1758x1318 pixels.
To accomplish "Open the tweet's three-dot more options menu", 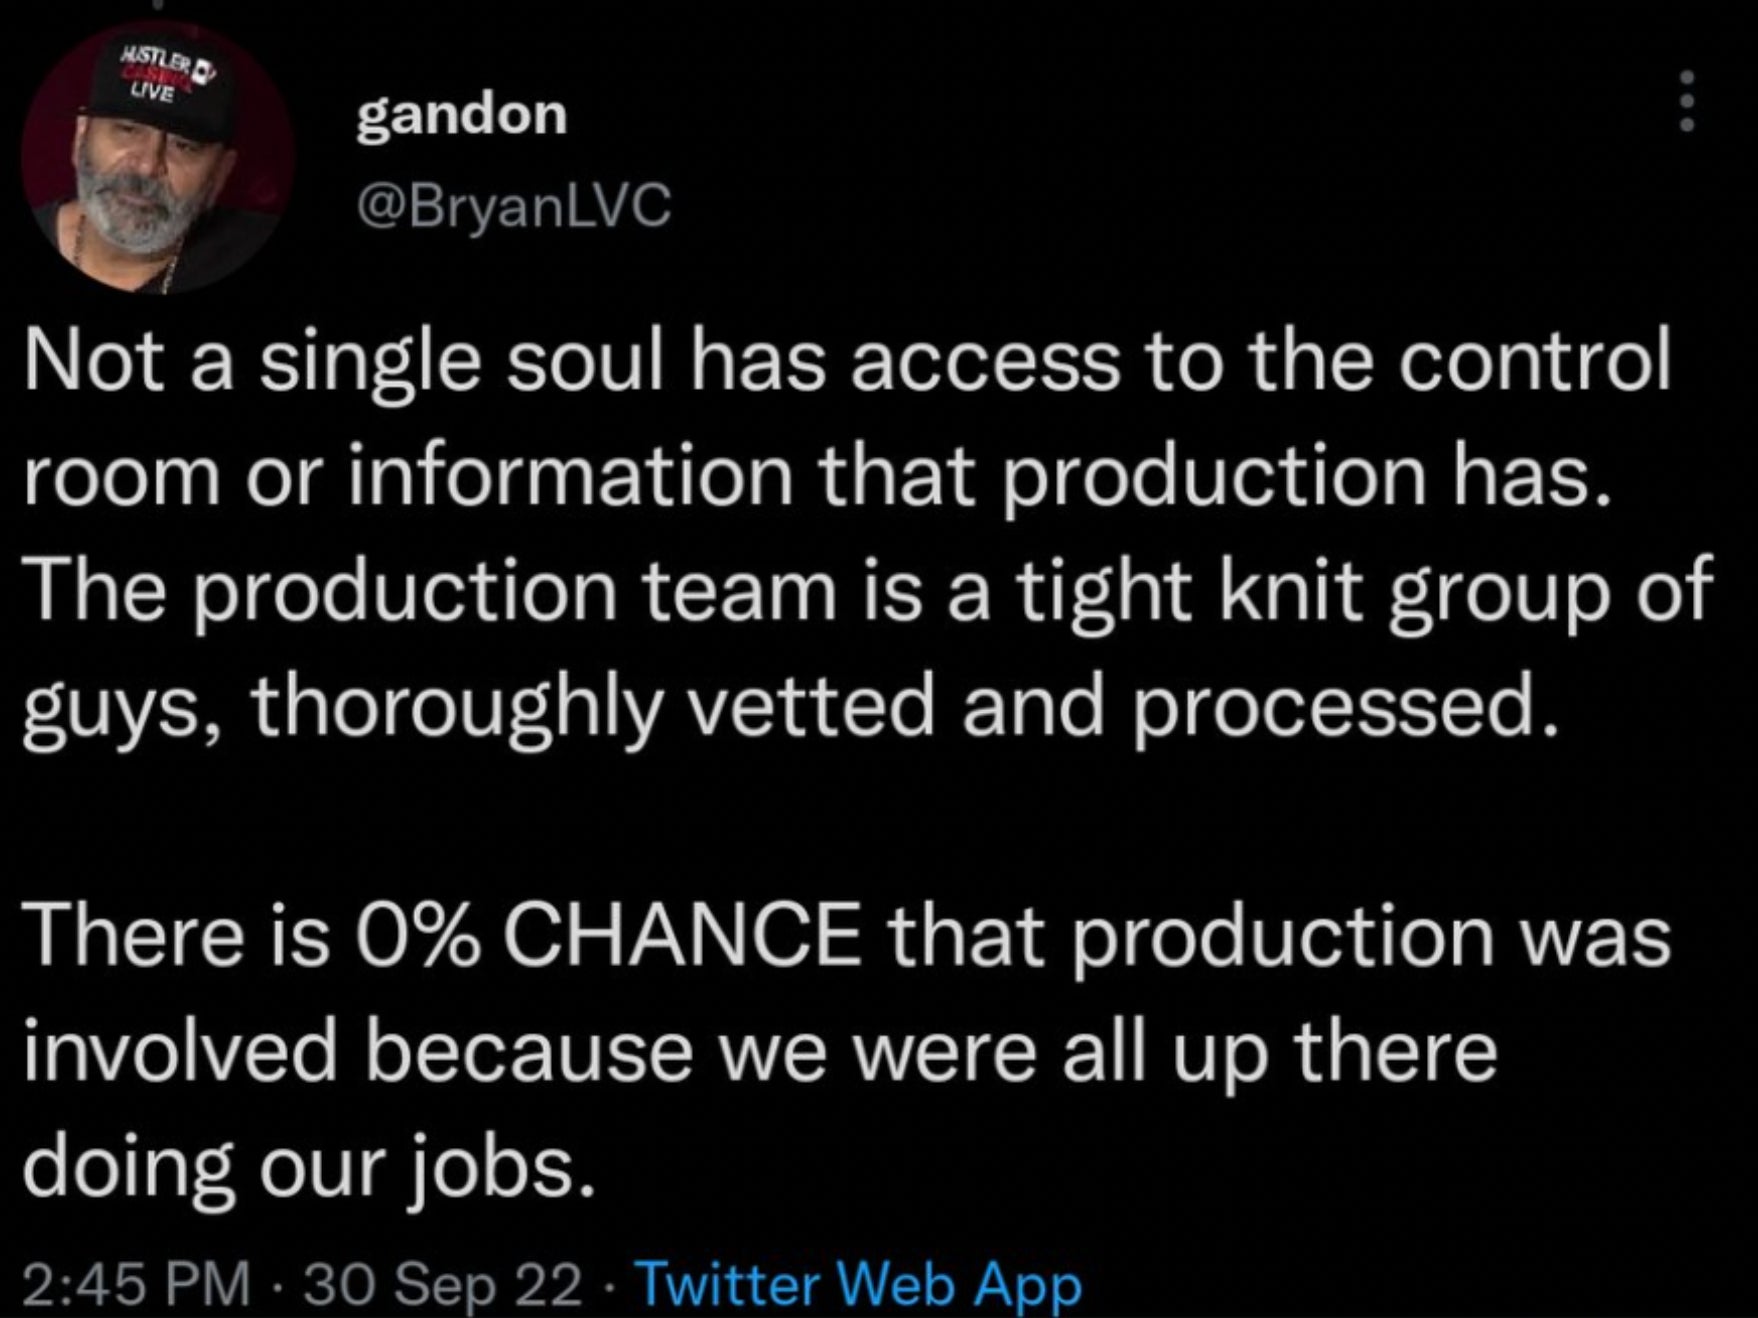I will (x=1686, y=101).
